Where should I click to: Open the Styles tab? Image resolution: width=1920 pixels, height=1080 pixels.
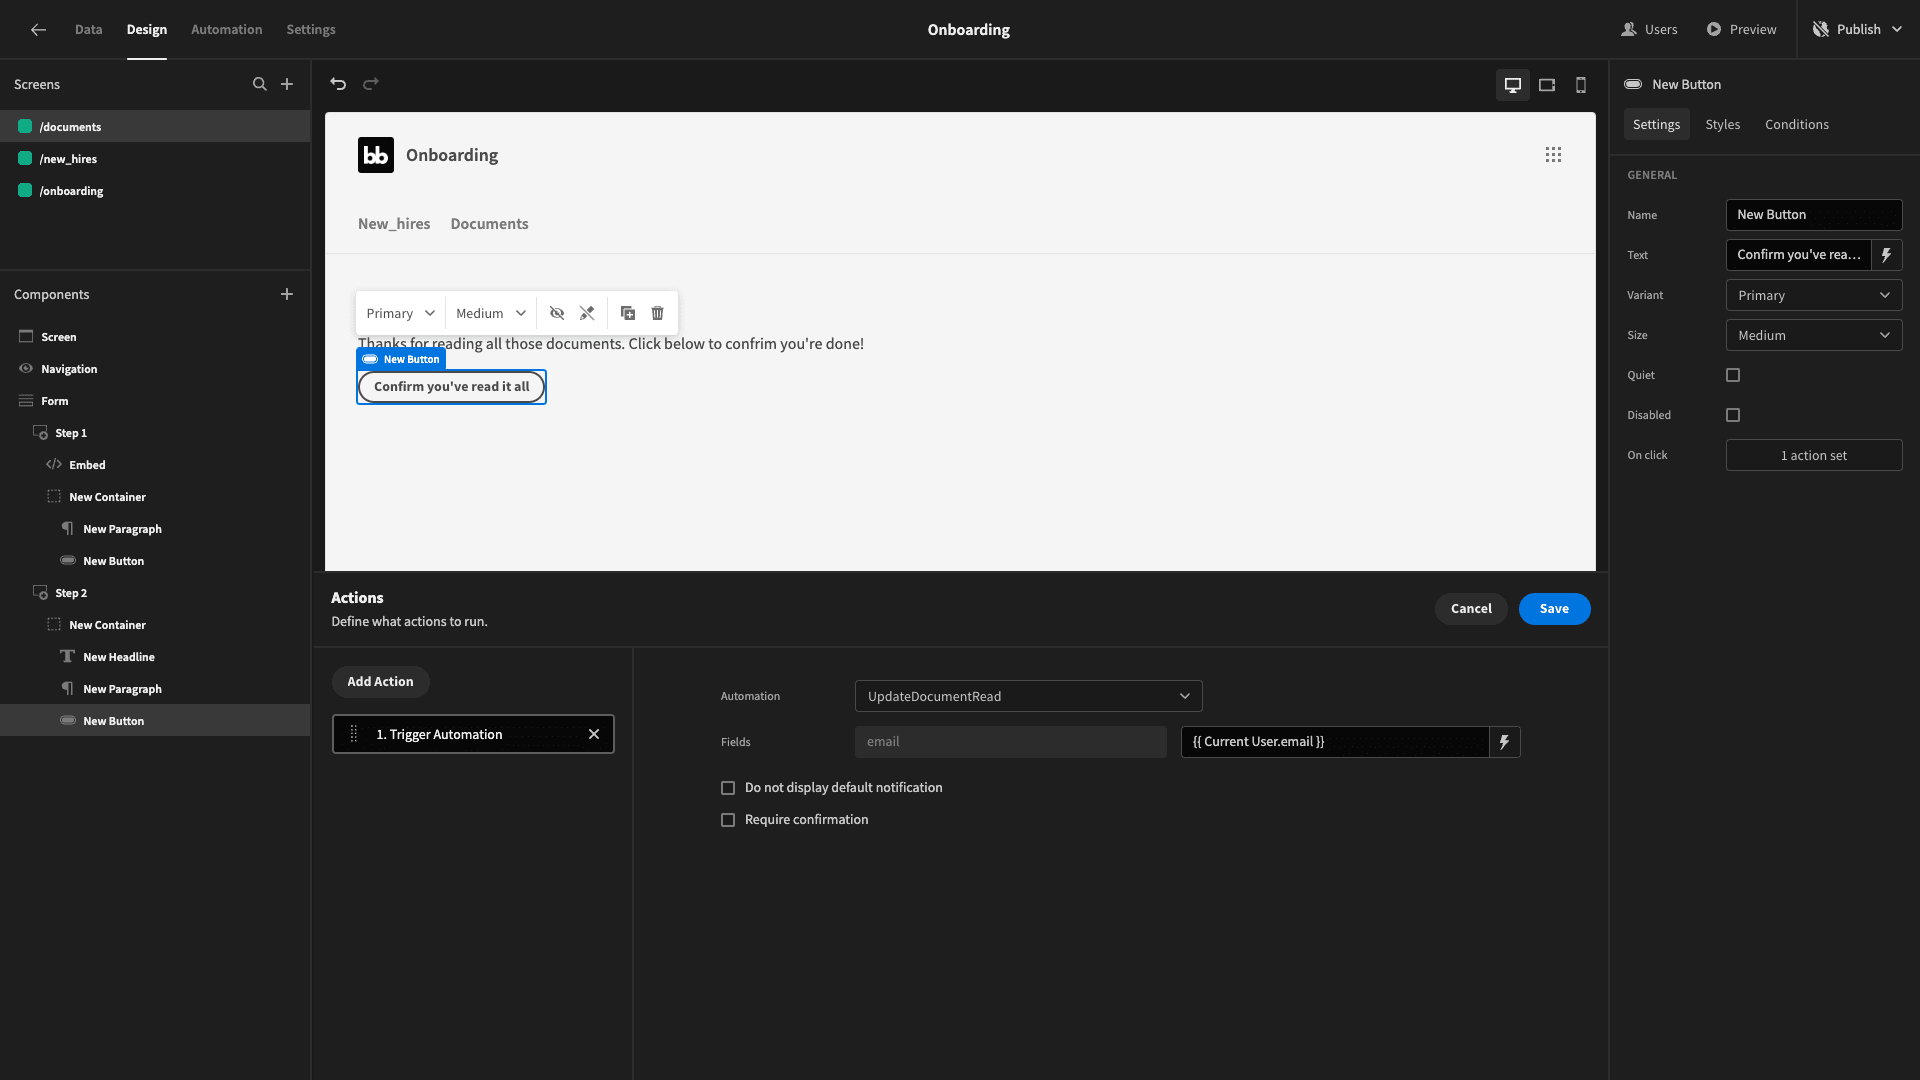1723,125
